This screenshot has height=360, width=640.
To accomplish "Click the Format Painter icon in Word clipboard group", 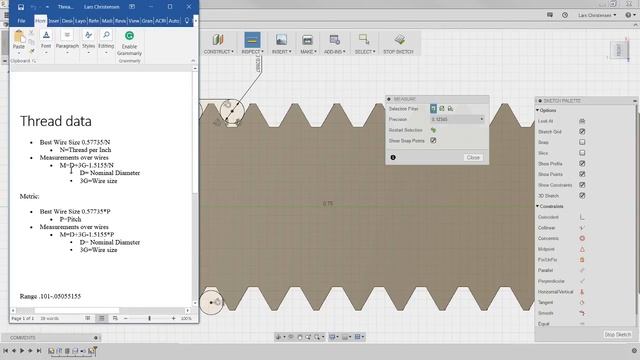I will (x=31, y=51).
